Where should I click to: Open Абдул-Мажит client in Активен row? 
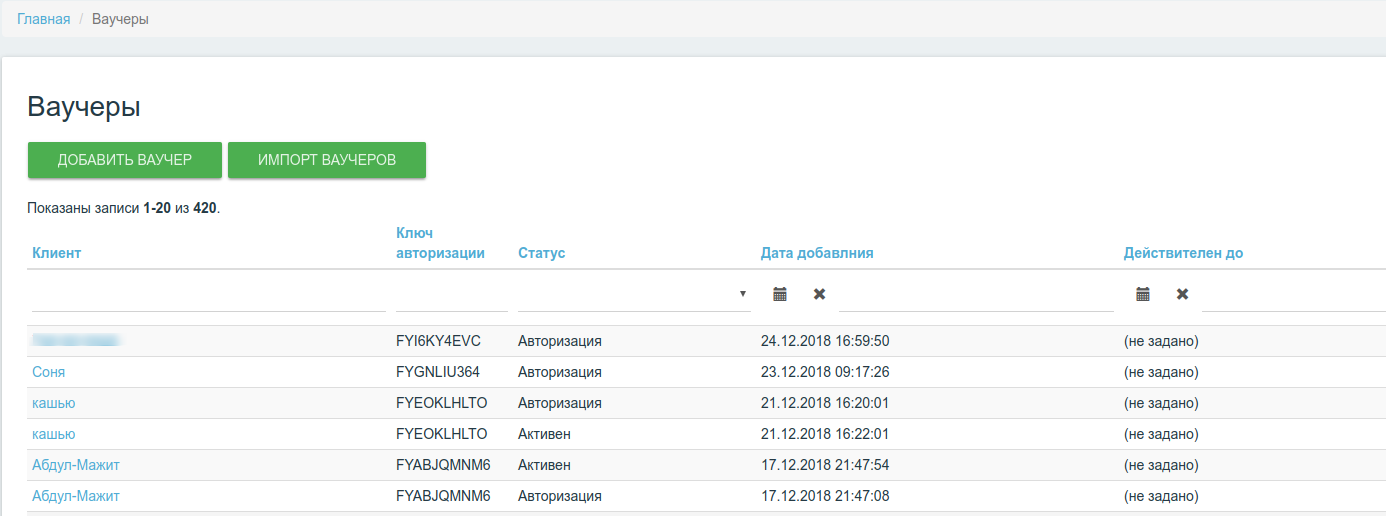click(x=76, y=465)
